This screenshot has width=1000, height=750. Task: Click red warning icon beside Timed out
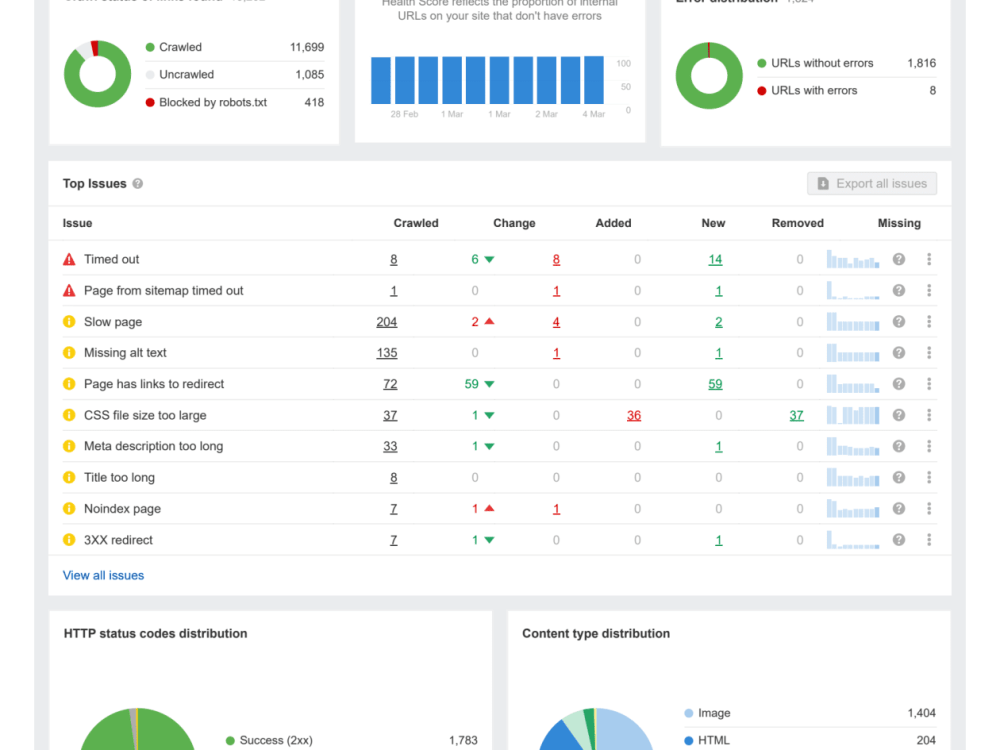pyautogui.click(x=69, y=259)
